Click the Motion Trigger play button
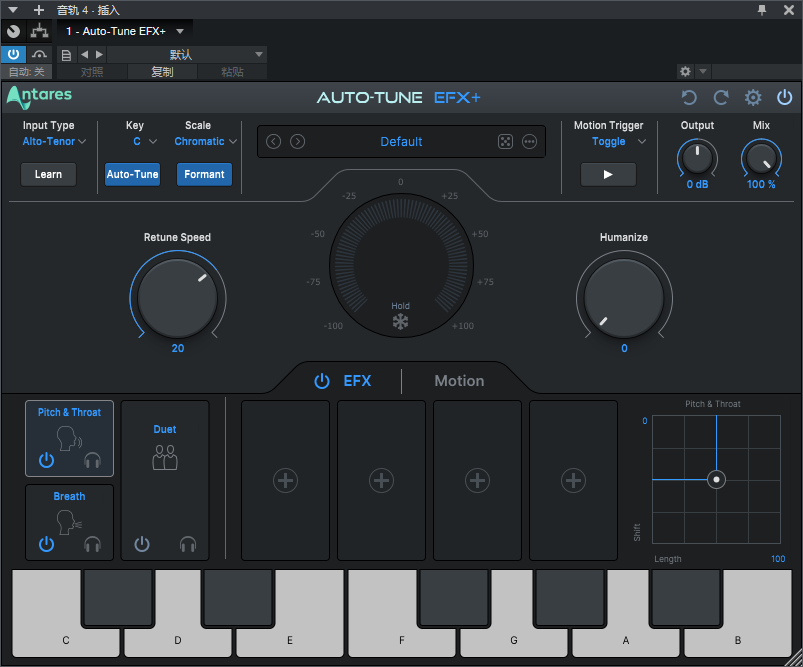This screenshot has width=803, height=667. pyautogui.click(x=608, y=174)
